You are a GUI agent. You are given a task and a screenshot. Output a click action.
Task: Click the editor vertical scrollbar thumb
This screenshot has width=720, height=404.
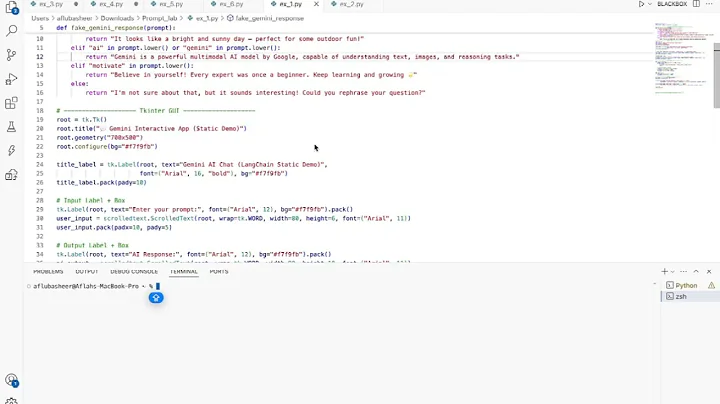716,76
